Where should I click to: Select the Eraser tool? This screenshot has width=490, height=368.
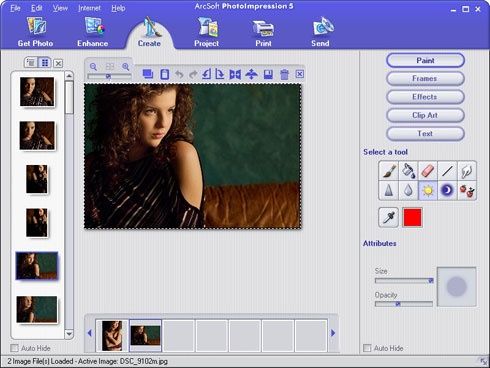pyautogui.click(x=428, y=171)
